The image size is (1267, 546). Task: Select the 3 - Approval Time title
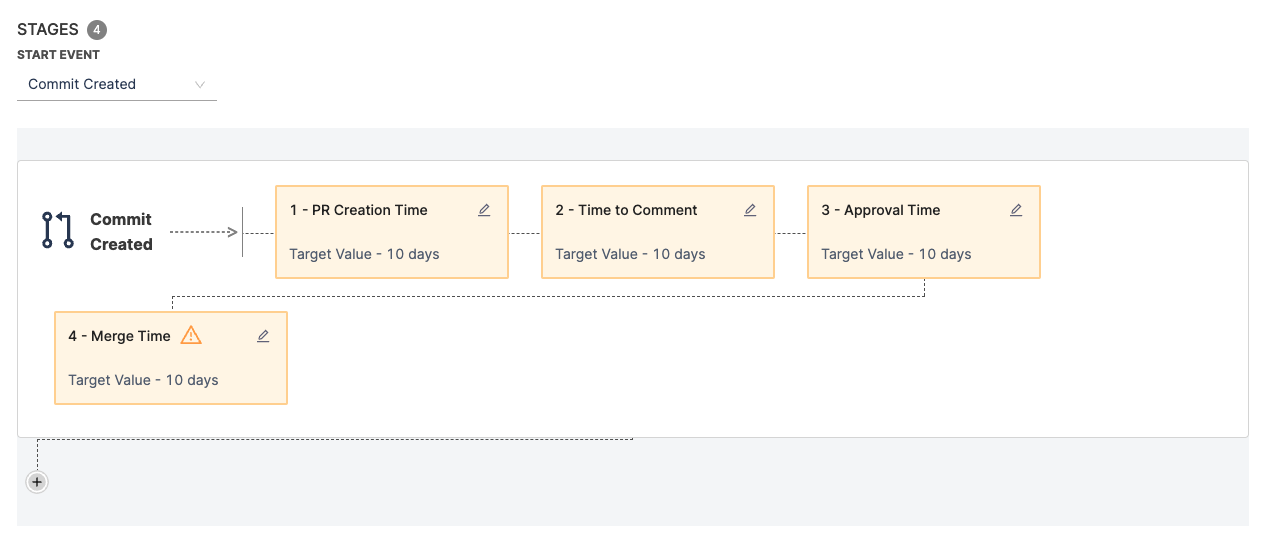[880, 210]
